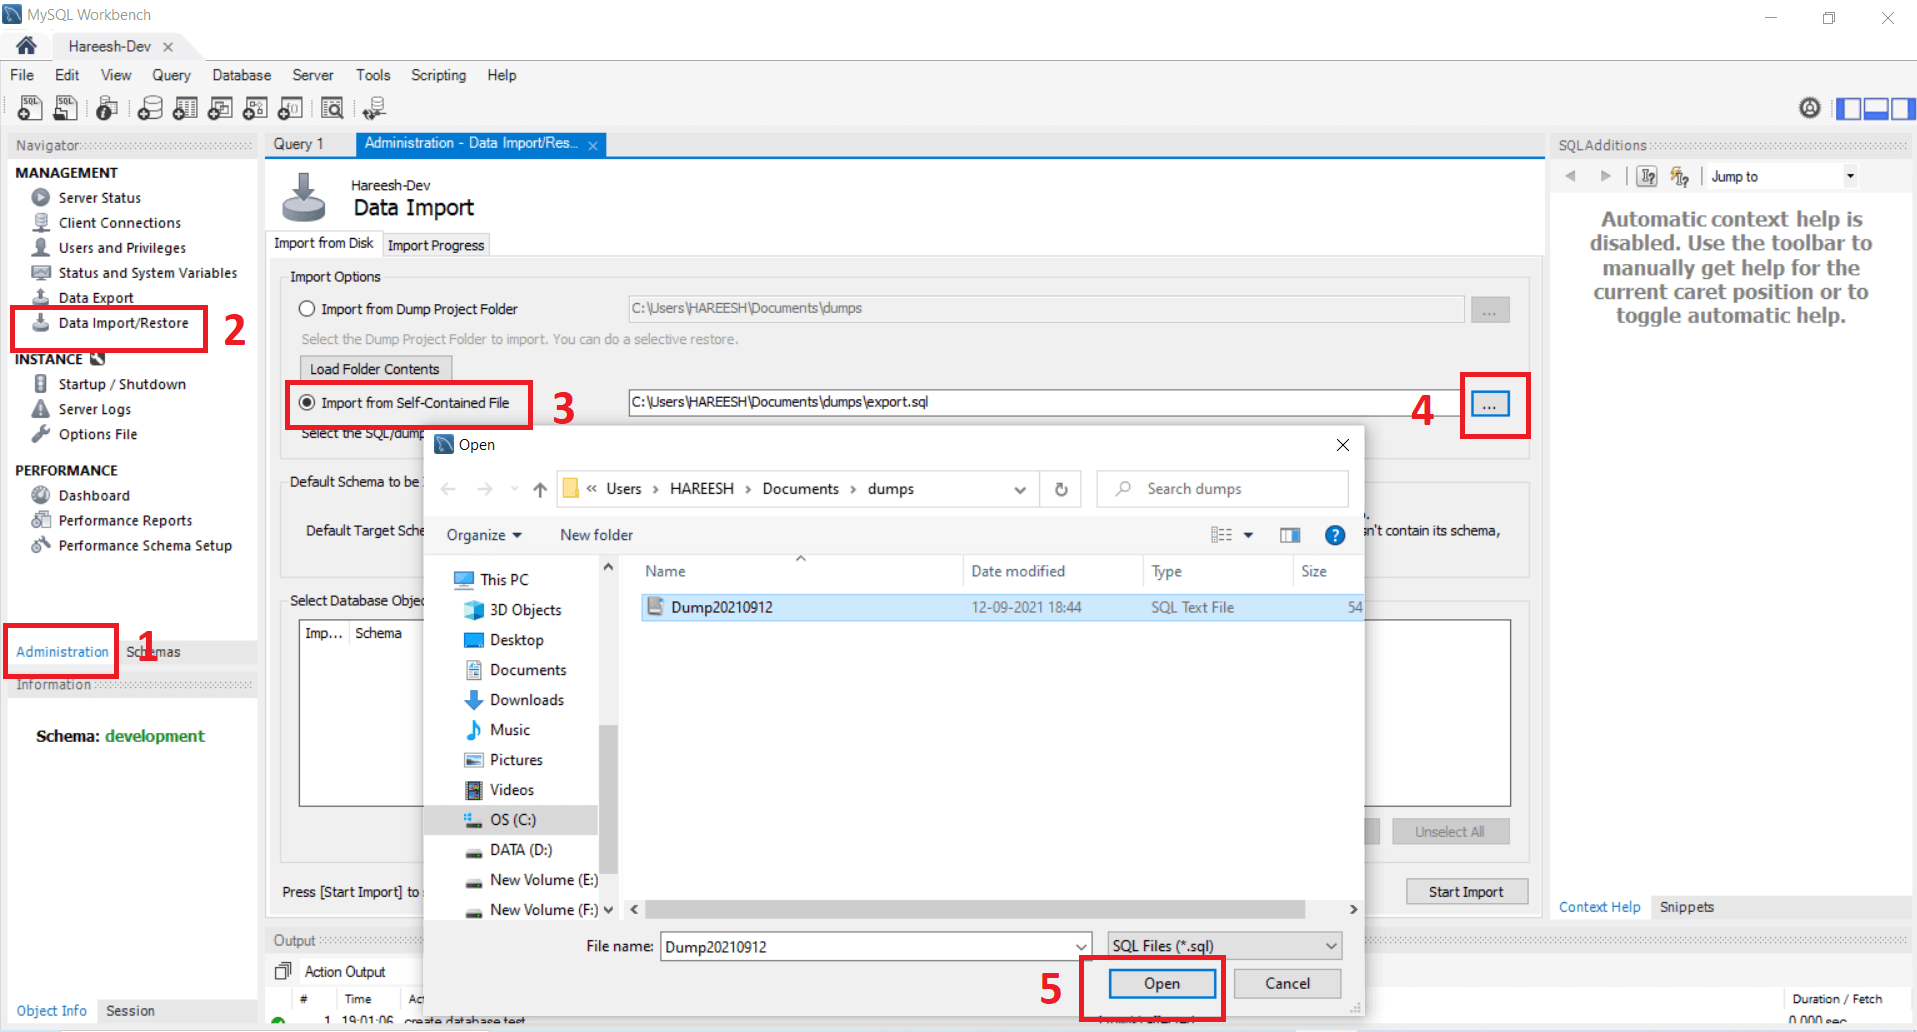Screen dimensions: 1917x1032
Task: Click the Start Import button
Action: [1466, 891]
